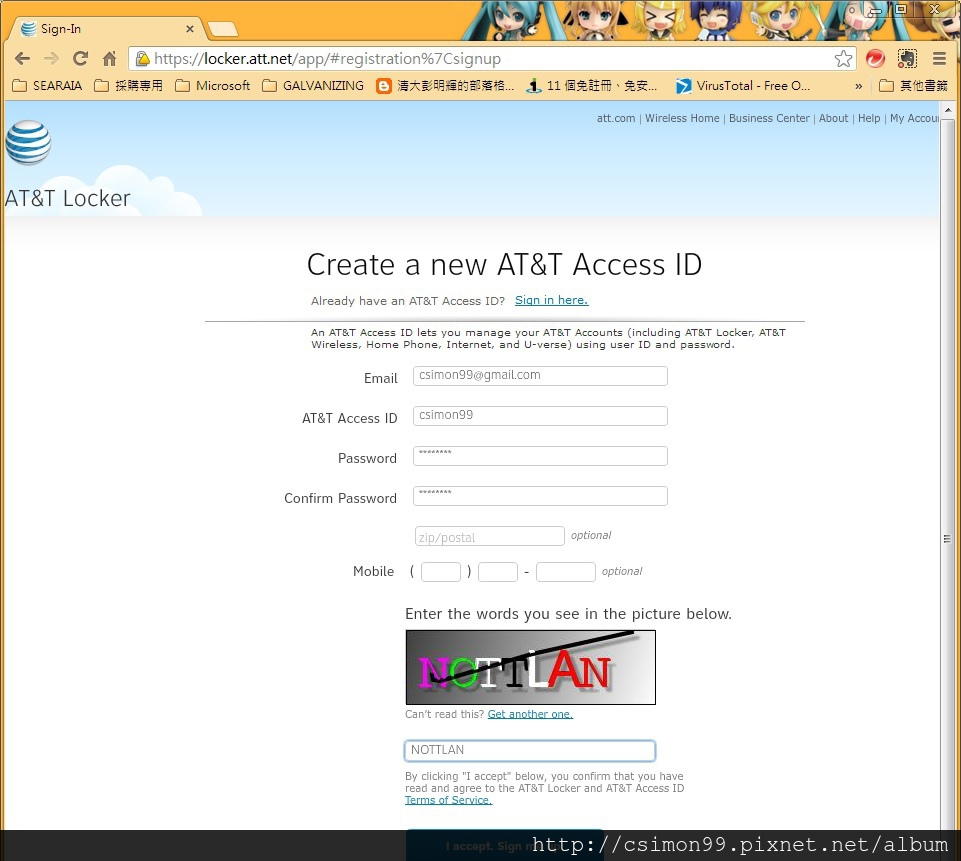Click the browser back arrow
The width and height of the screenshot is (961, 861).
[22, 59]
